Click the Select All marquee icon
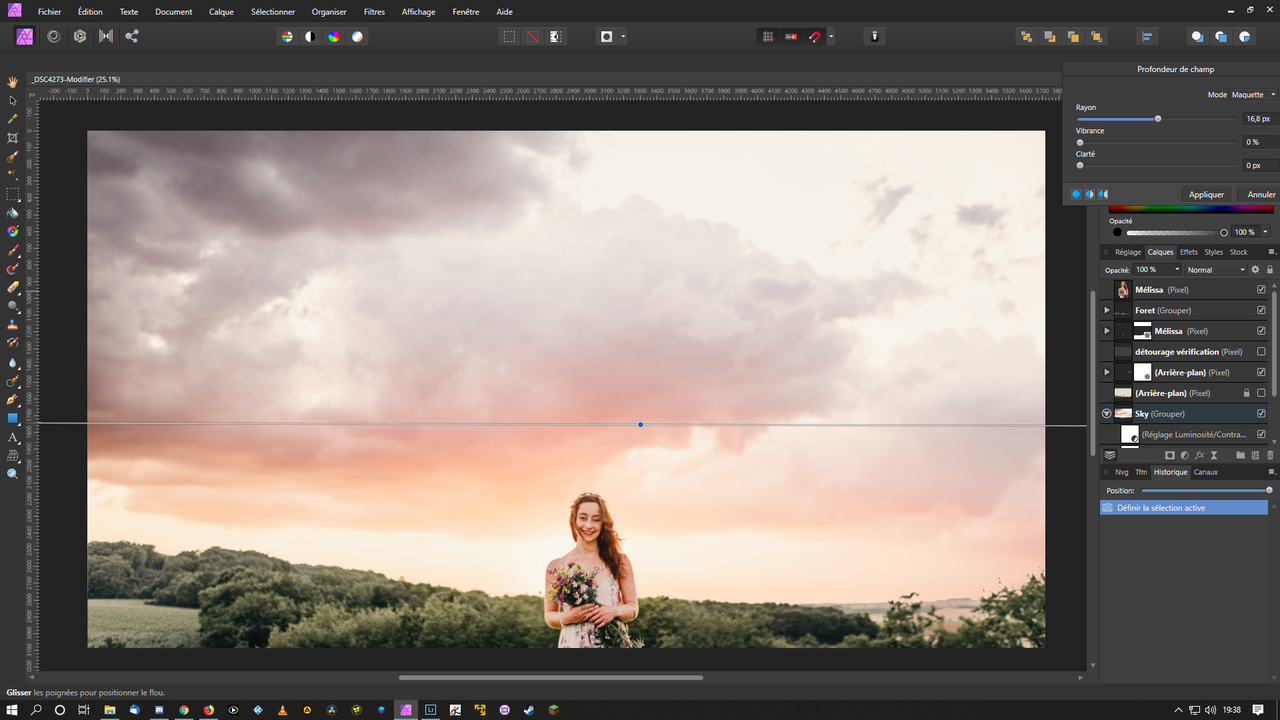 [509, 36]
